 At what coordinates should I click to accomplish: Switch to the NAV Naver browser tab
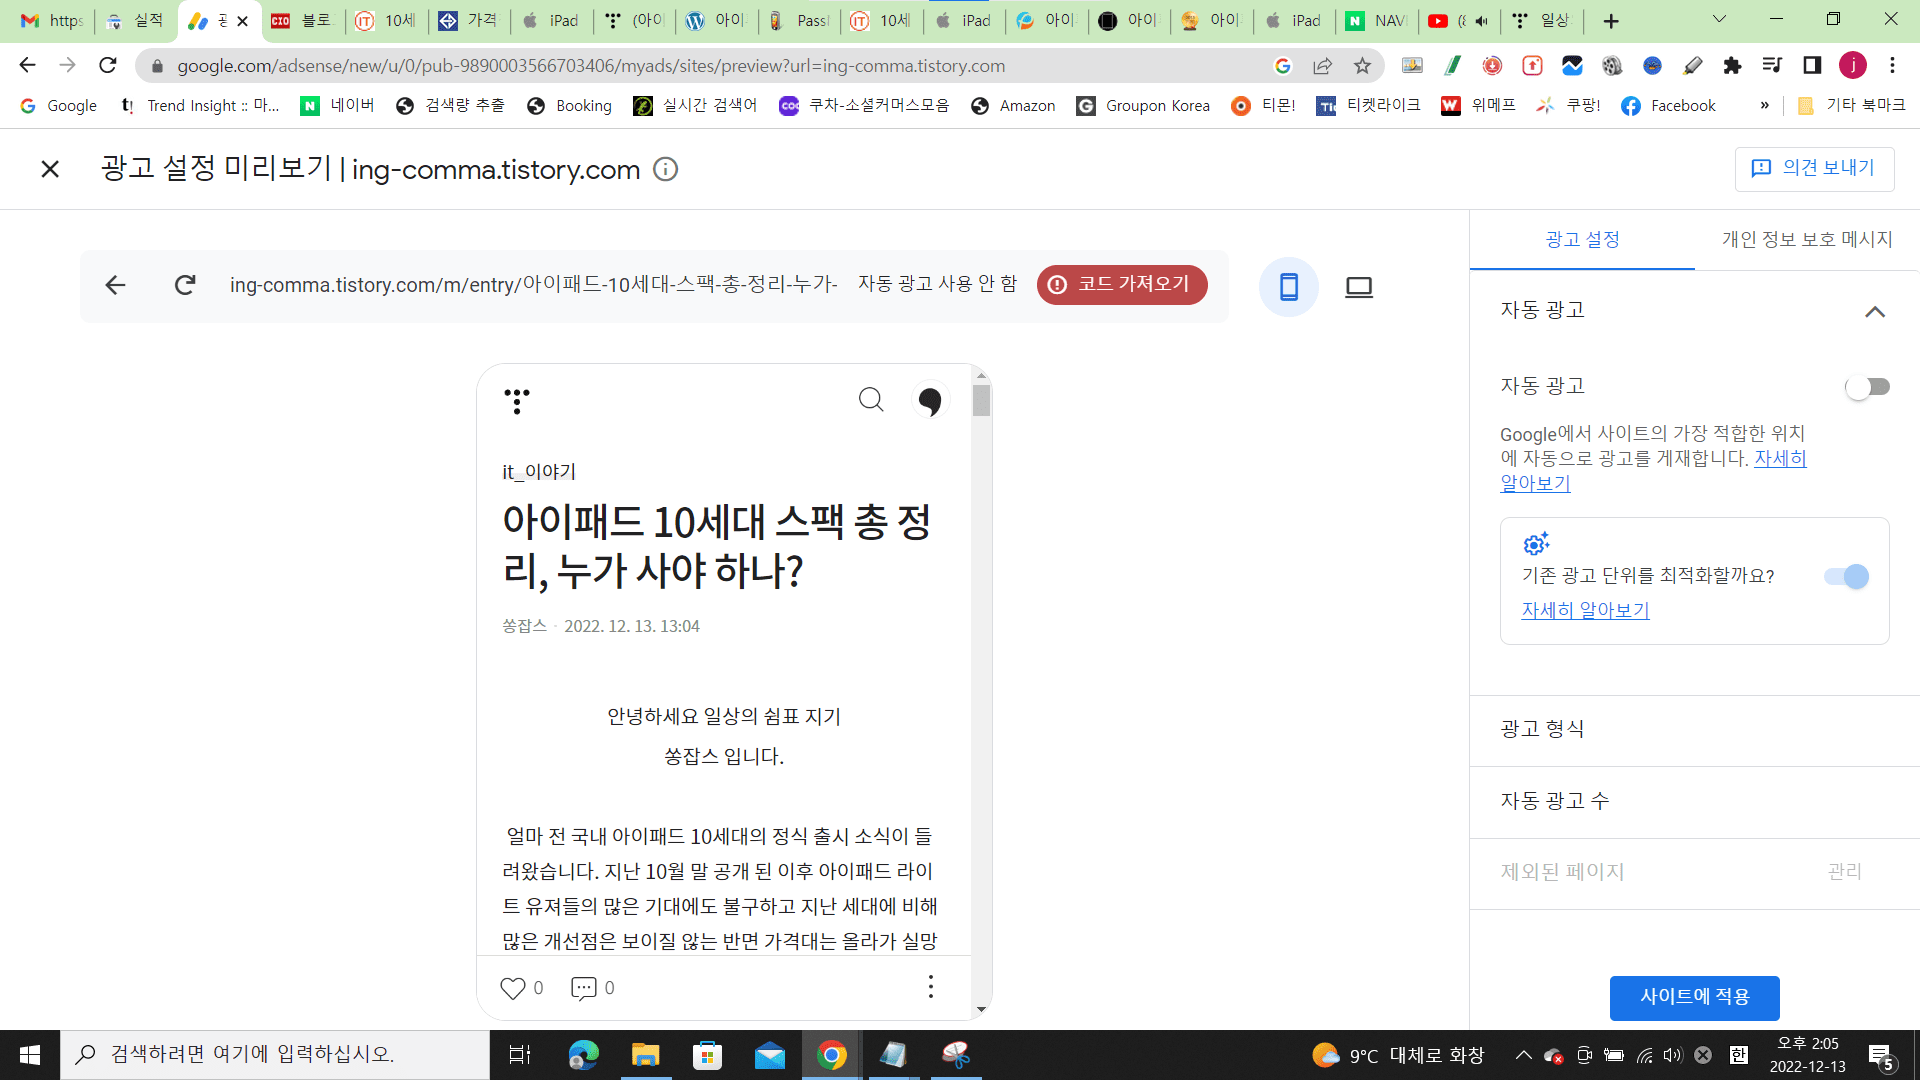[1376, 21]
